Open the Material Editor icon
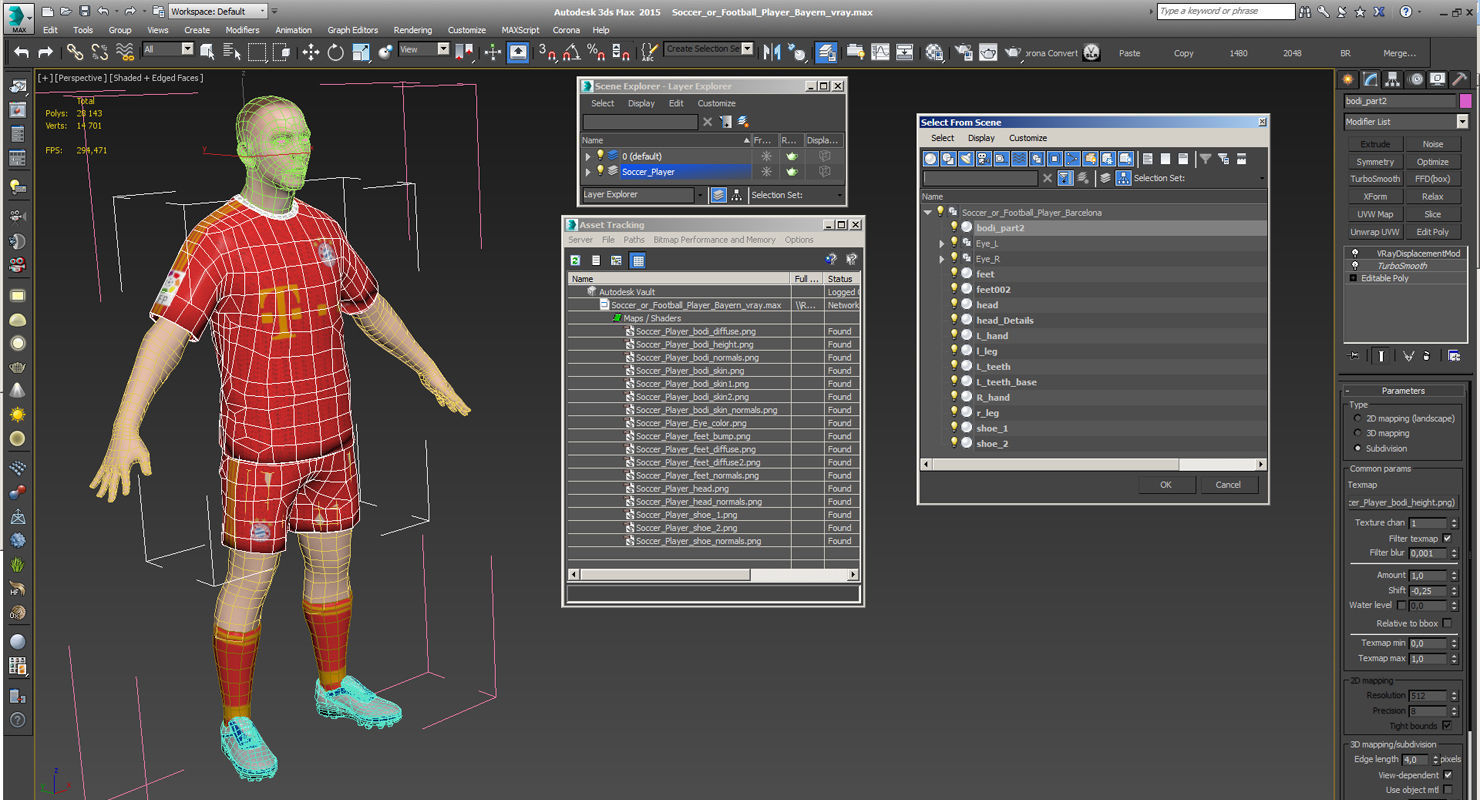 pyautogui.click(x=934, y=52)
